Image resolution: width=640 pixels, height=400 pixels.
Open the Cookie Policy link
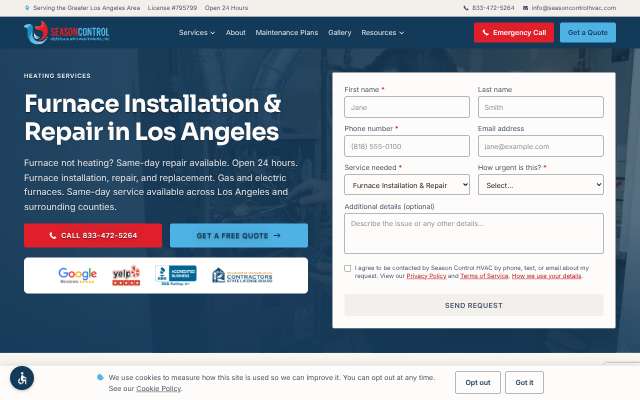pos(158,389)
